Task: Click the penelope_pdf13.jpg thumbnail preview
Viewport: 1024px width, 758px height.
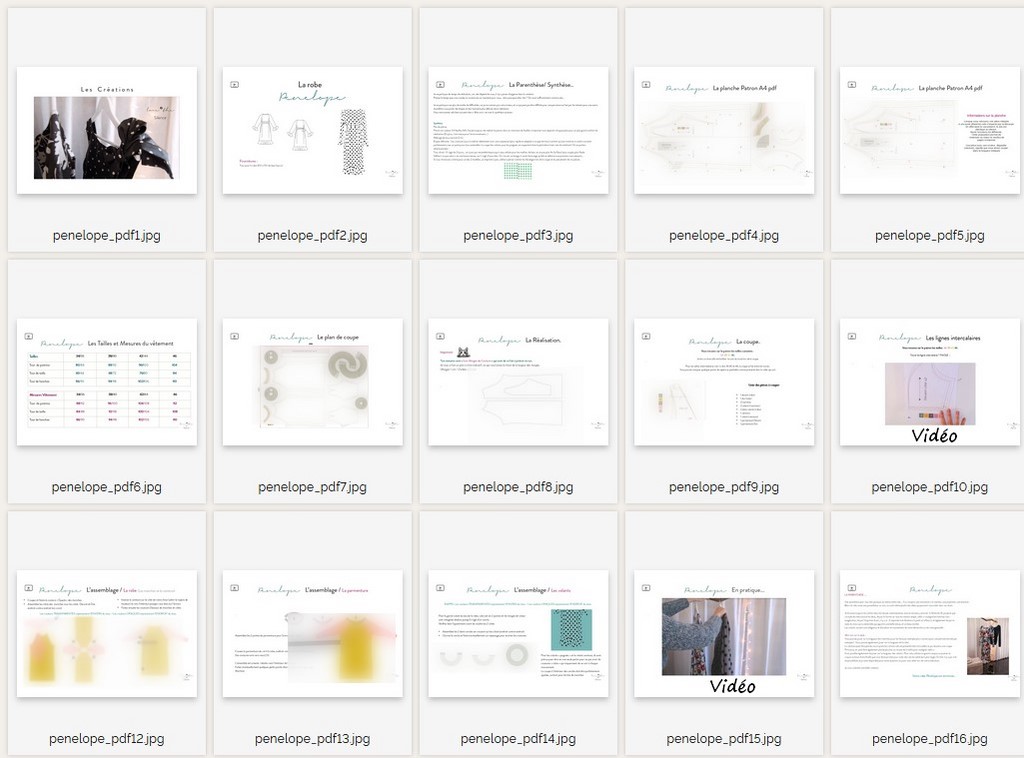Action: [312, 634]
